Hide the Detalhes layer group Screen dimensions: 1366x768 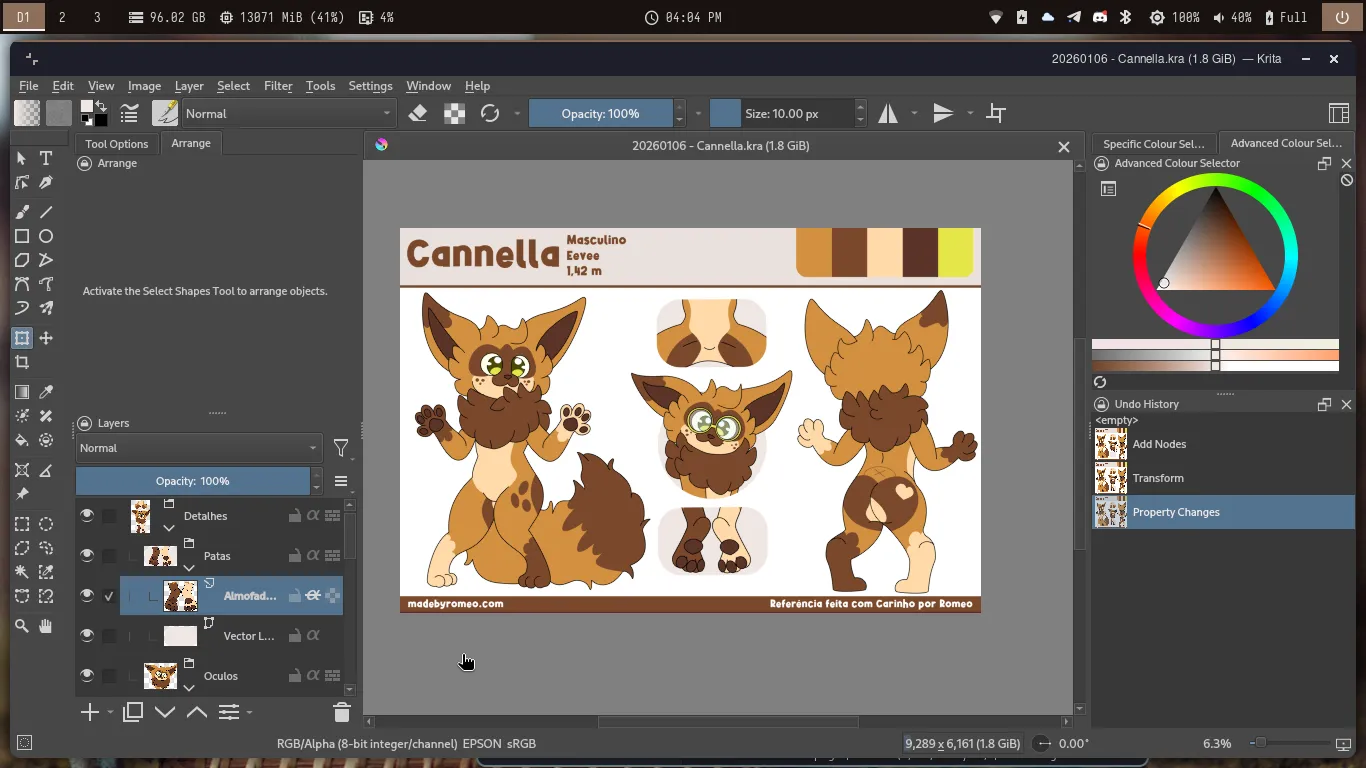coord(87,516)
